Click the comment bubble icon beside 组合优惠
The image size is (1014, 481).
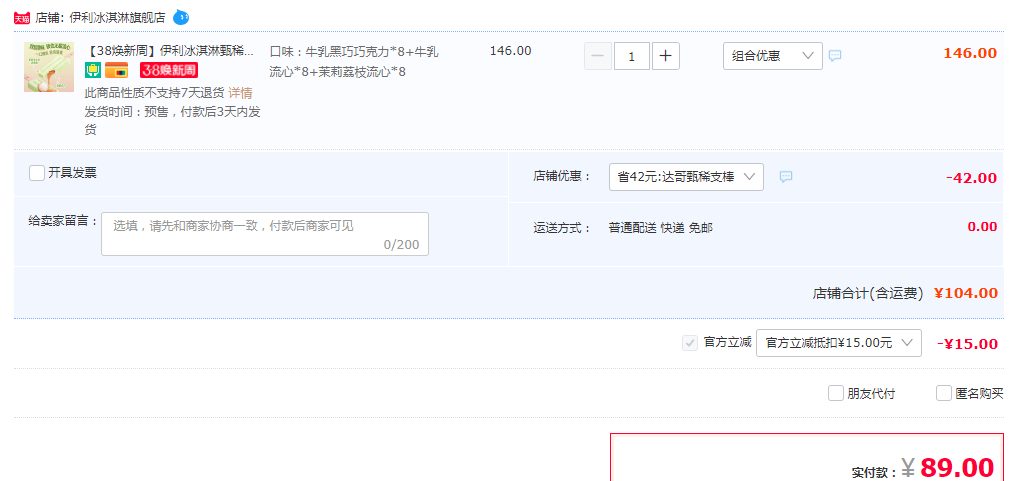tap(835, 56)
